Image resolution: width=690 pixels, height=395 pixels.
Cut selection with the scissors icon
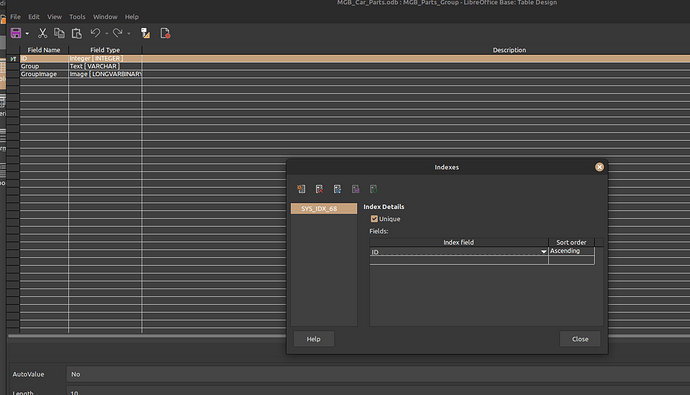42,33
